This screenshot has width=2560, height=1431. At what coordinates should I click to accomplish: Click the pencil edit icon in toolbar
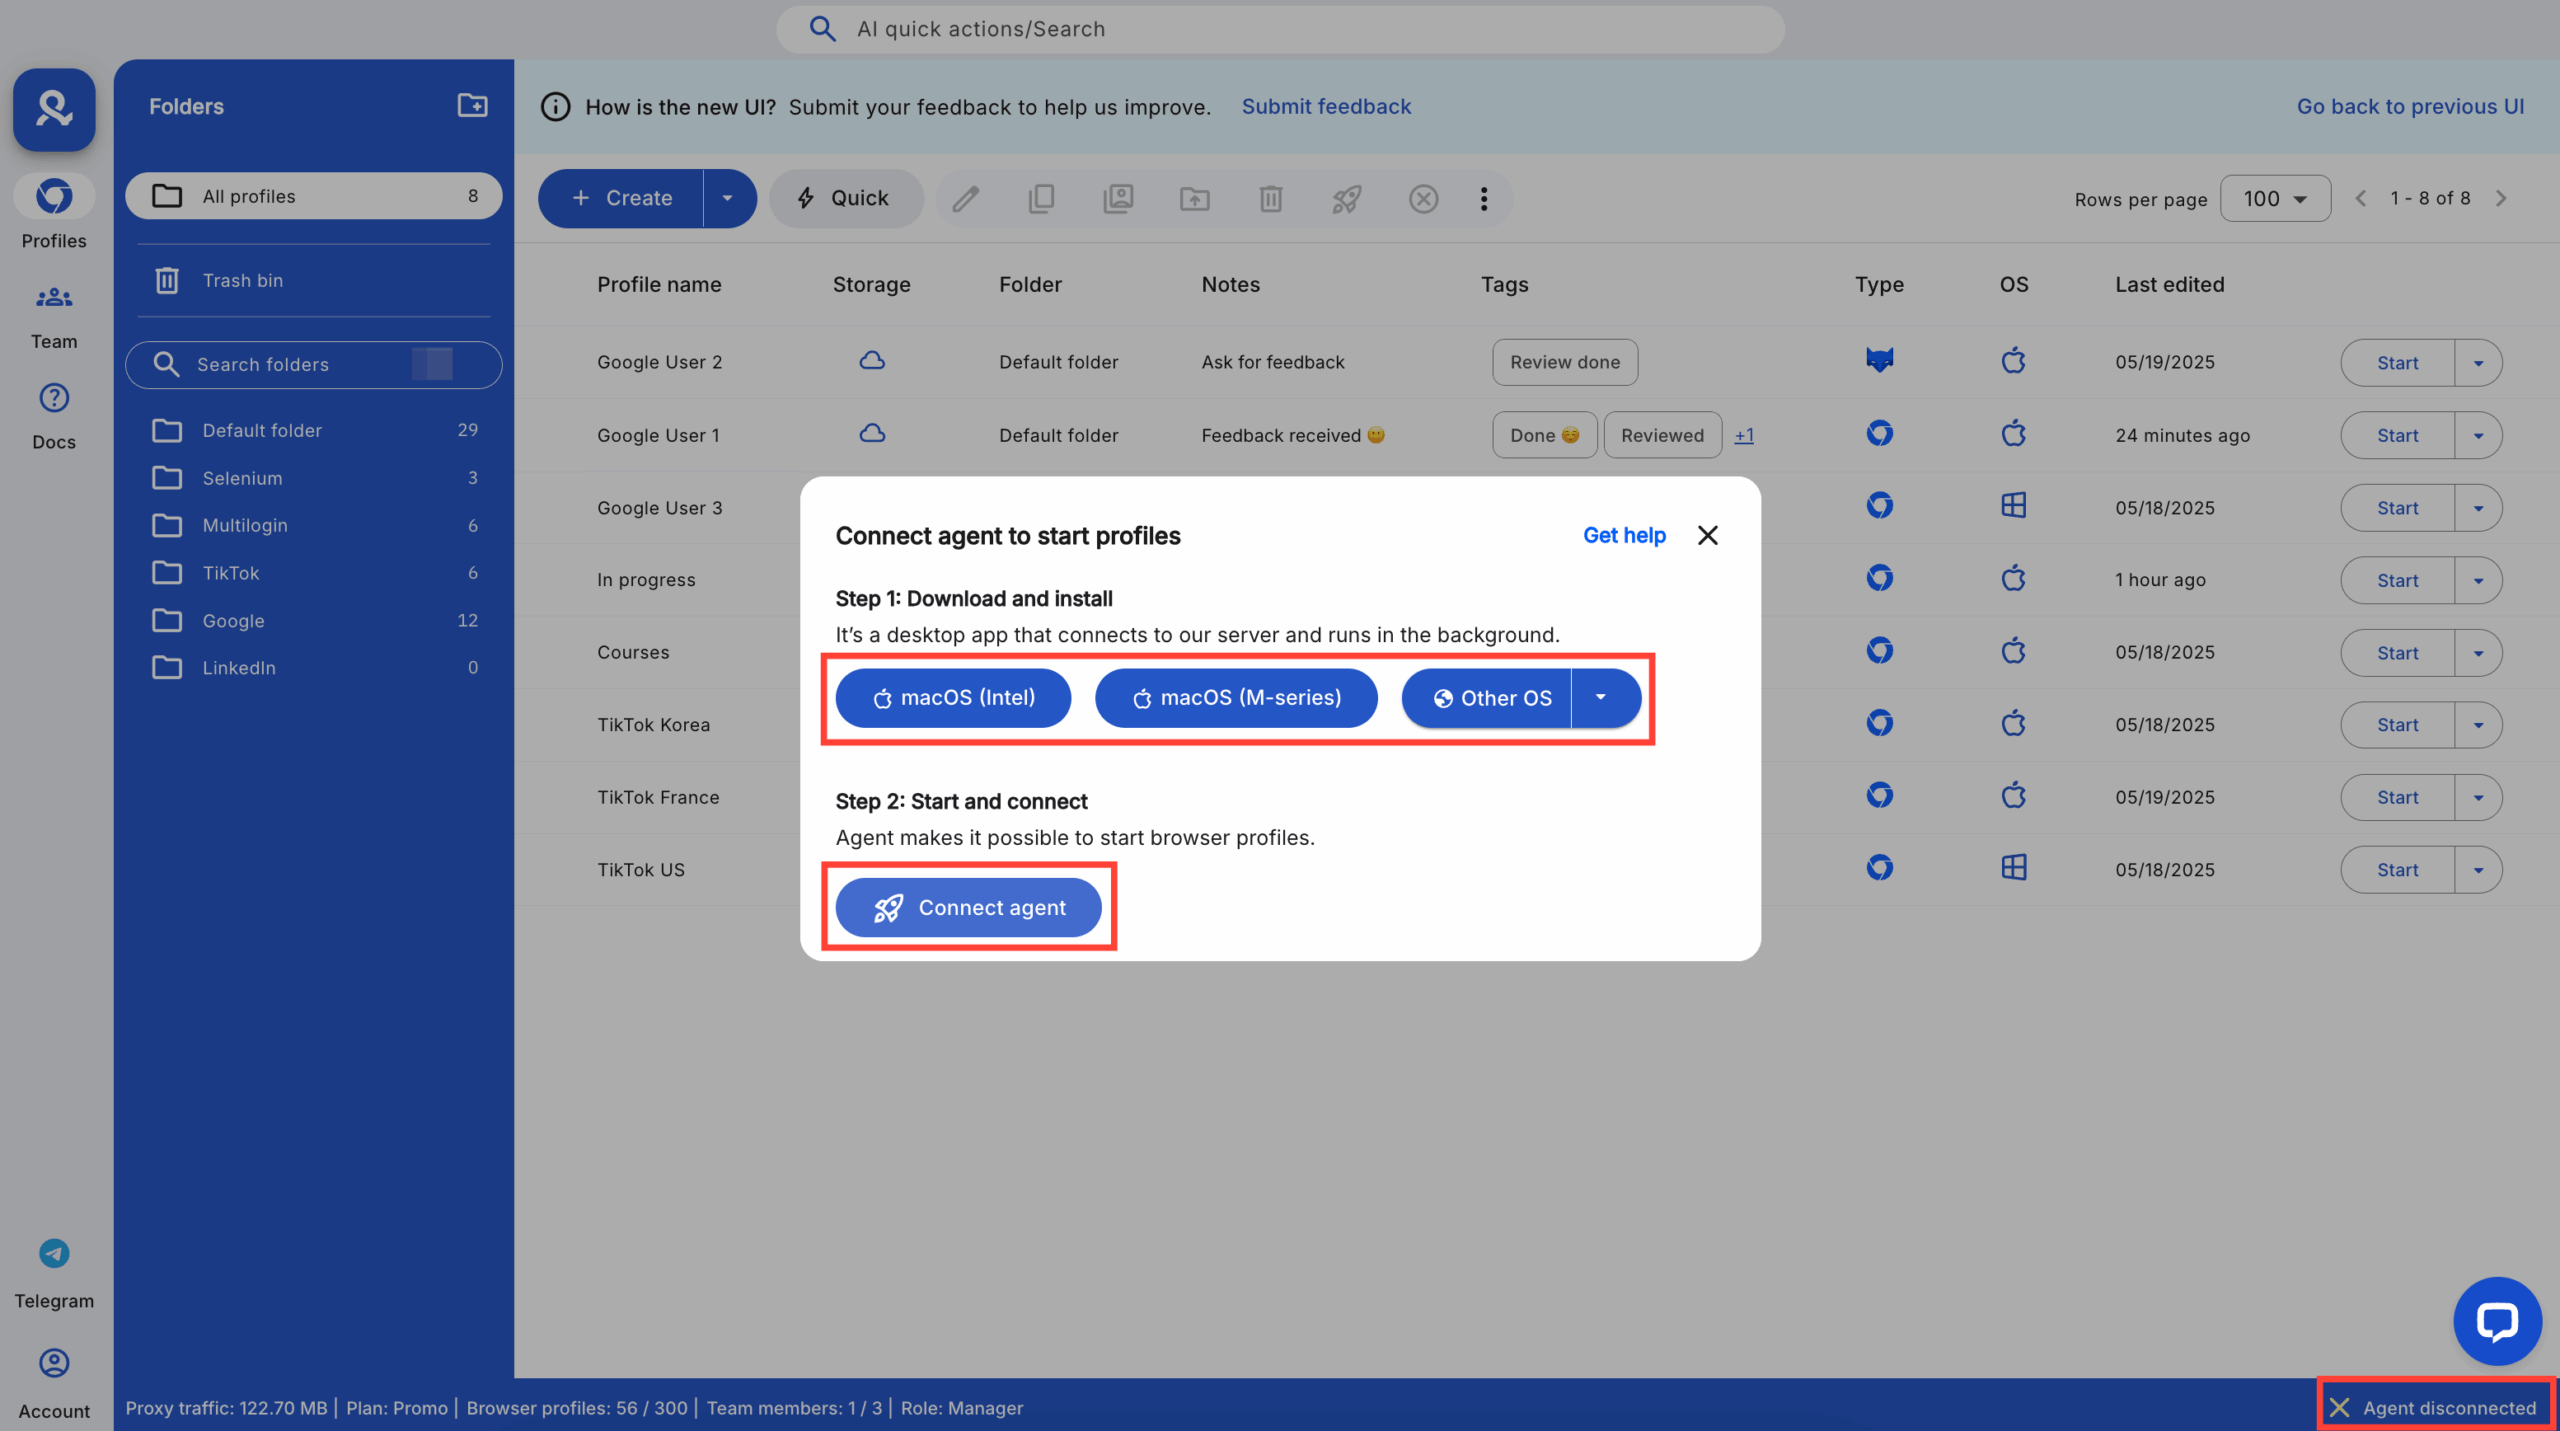click(x=965, y=198)
